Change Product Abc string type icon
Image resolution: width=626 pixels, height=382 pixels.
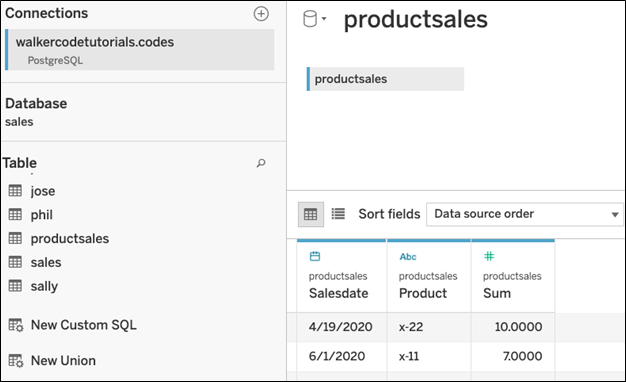coord(408,257)
